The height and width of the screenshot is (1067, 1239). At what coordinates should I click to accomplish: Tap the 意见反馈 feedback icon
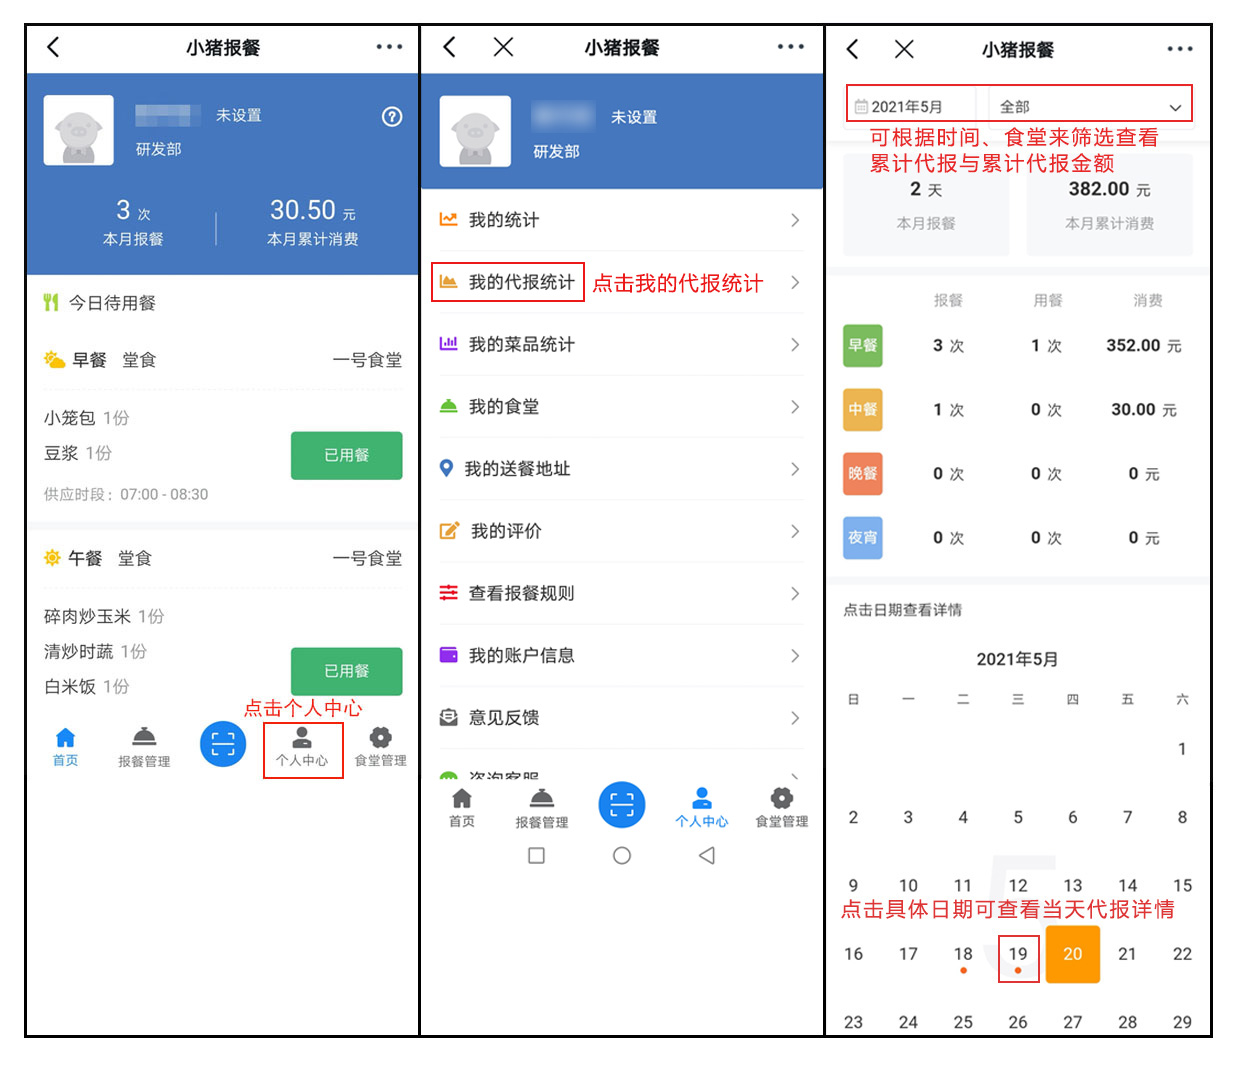(448, 717)
